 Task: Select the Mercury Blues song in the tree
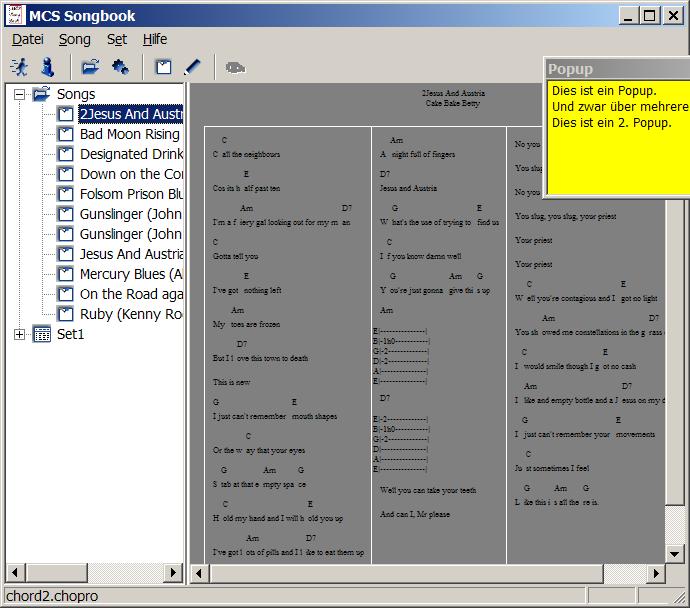click(130, 274)
